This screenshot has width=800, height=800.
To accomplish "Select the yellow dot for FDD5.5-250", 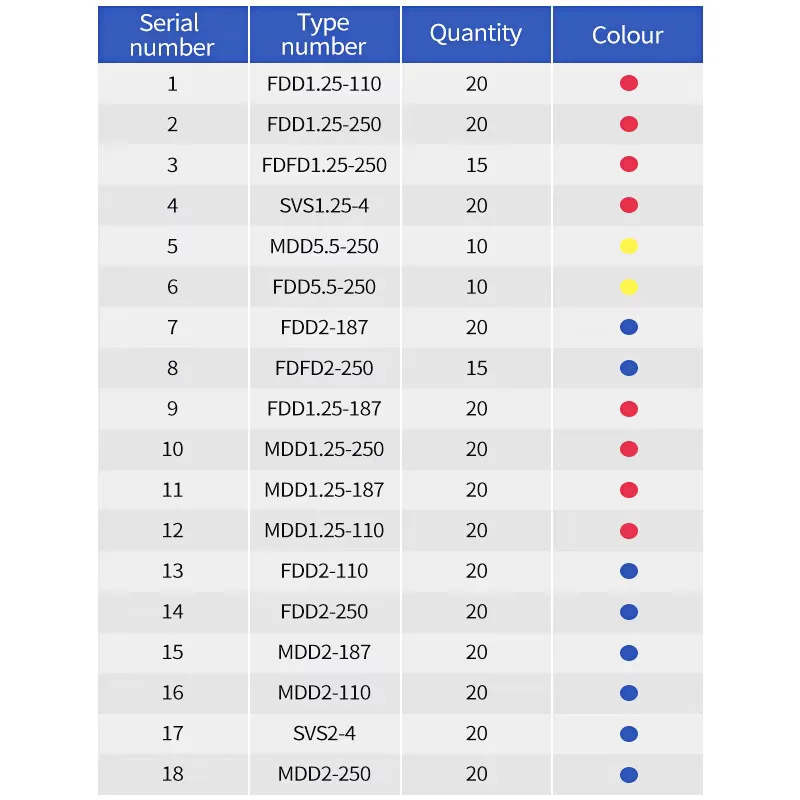I will click(629, 287).
